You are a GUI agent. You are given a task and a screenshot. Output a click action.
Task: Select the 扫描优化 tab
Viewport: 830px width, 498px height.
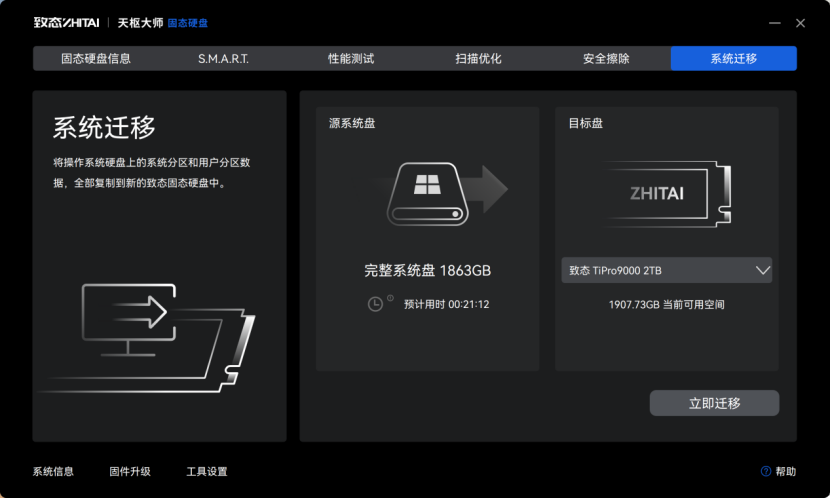479,58
